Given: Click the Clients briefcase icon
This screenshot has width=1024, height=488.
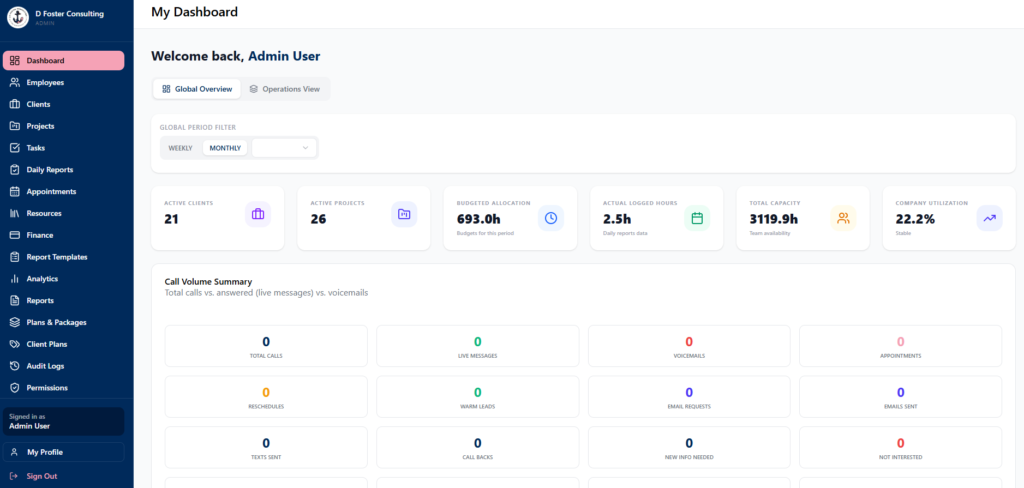Looking at the screenshot, I should coord(14,105).
